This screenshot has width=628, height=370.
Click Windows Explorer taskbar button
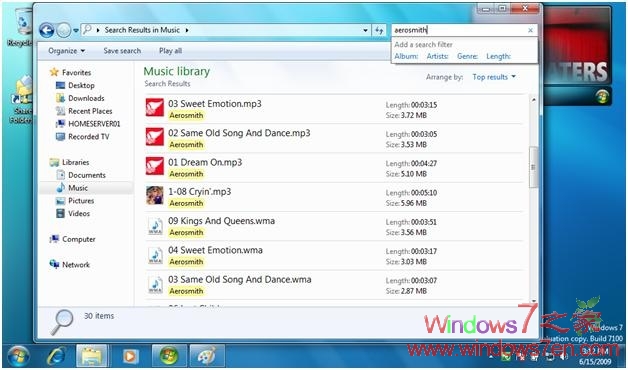(92, 356)
